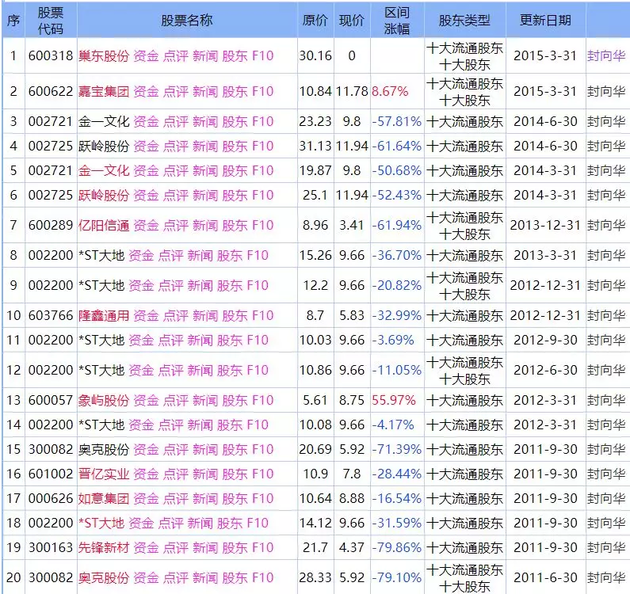Open 新闻 link in 如意集团 row
The width and height of the screenshot is (630, 594).
(205, 498)
